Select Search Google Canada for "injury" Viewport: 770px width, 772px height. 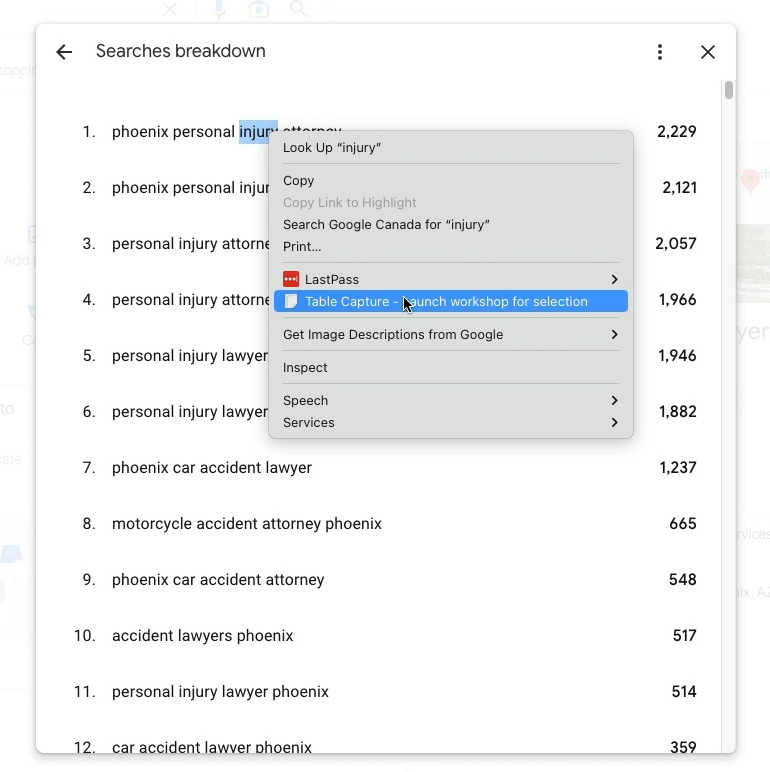386,225
